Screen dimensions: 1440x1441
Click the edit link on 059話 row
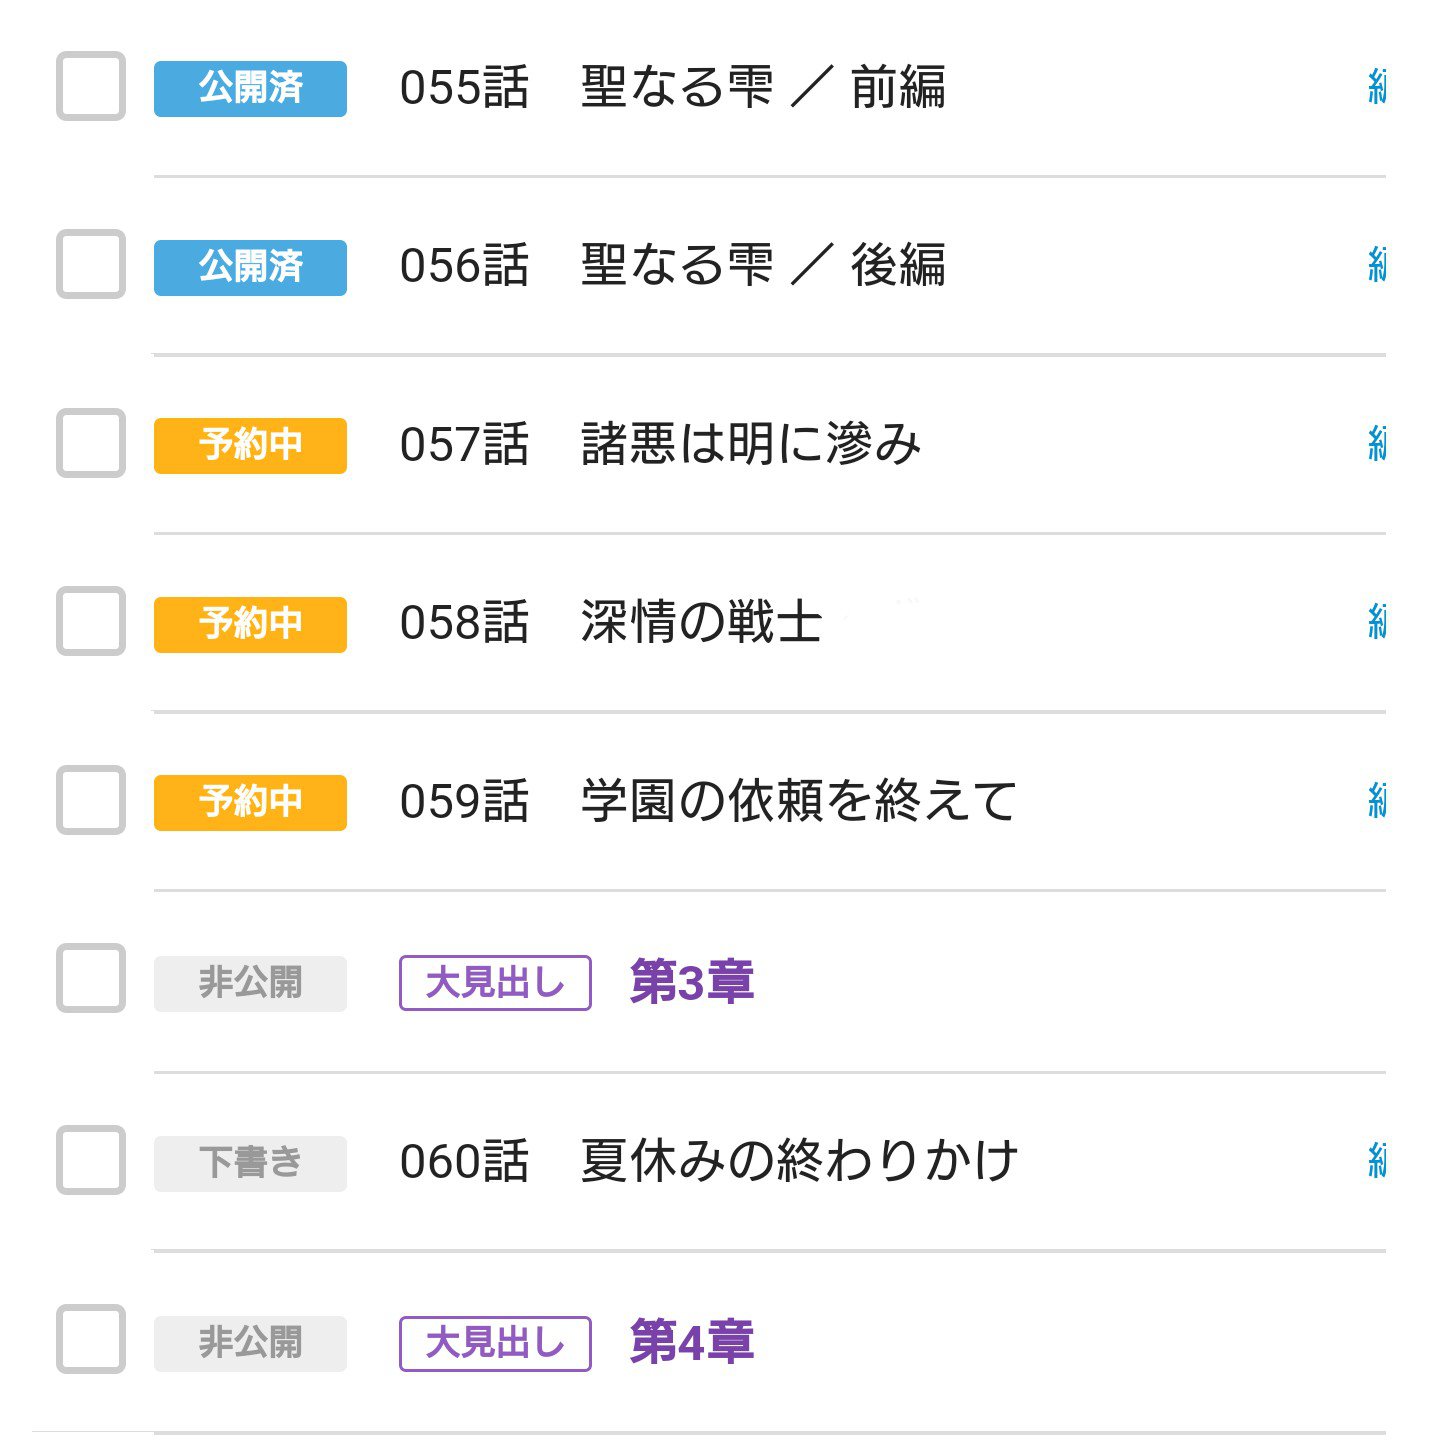(x=1376, y=801)
